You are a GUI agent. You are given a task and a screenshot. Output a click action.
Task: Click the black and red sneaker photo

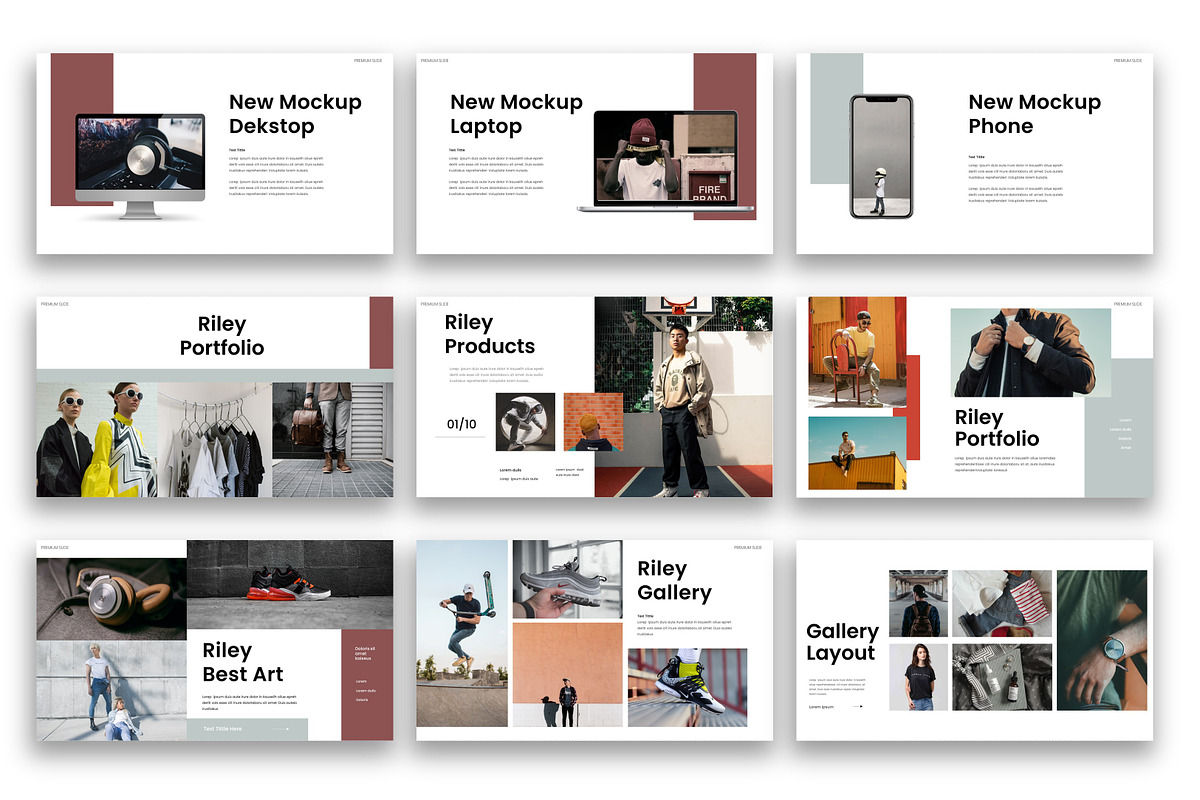(290, 584)
